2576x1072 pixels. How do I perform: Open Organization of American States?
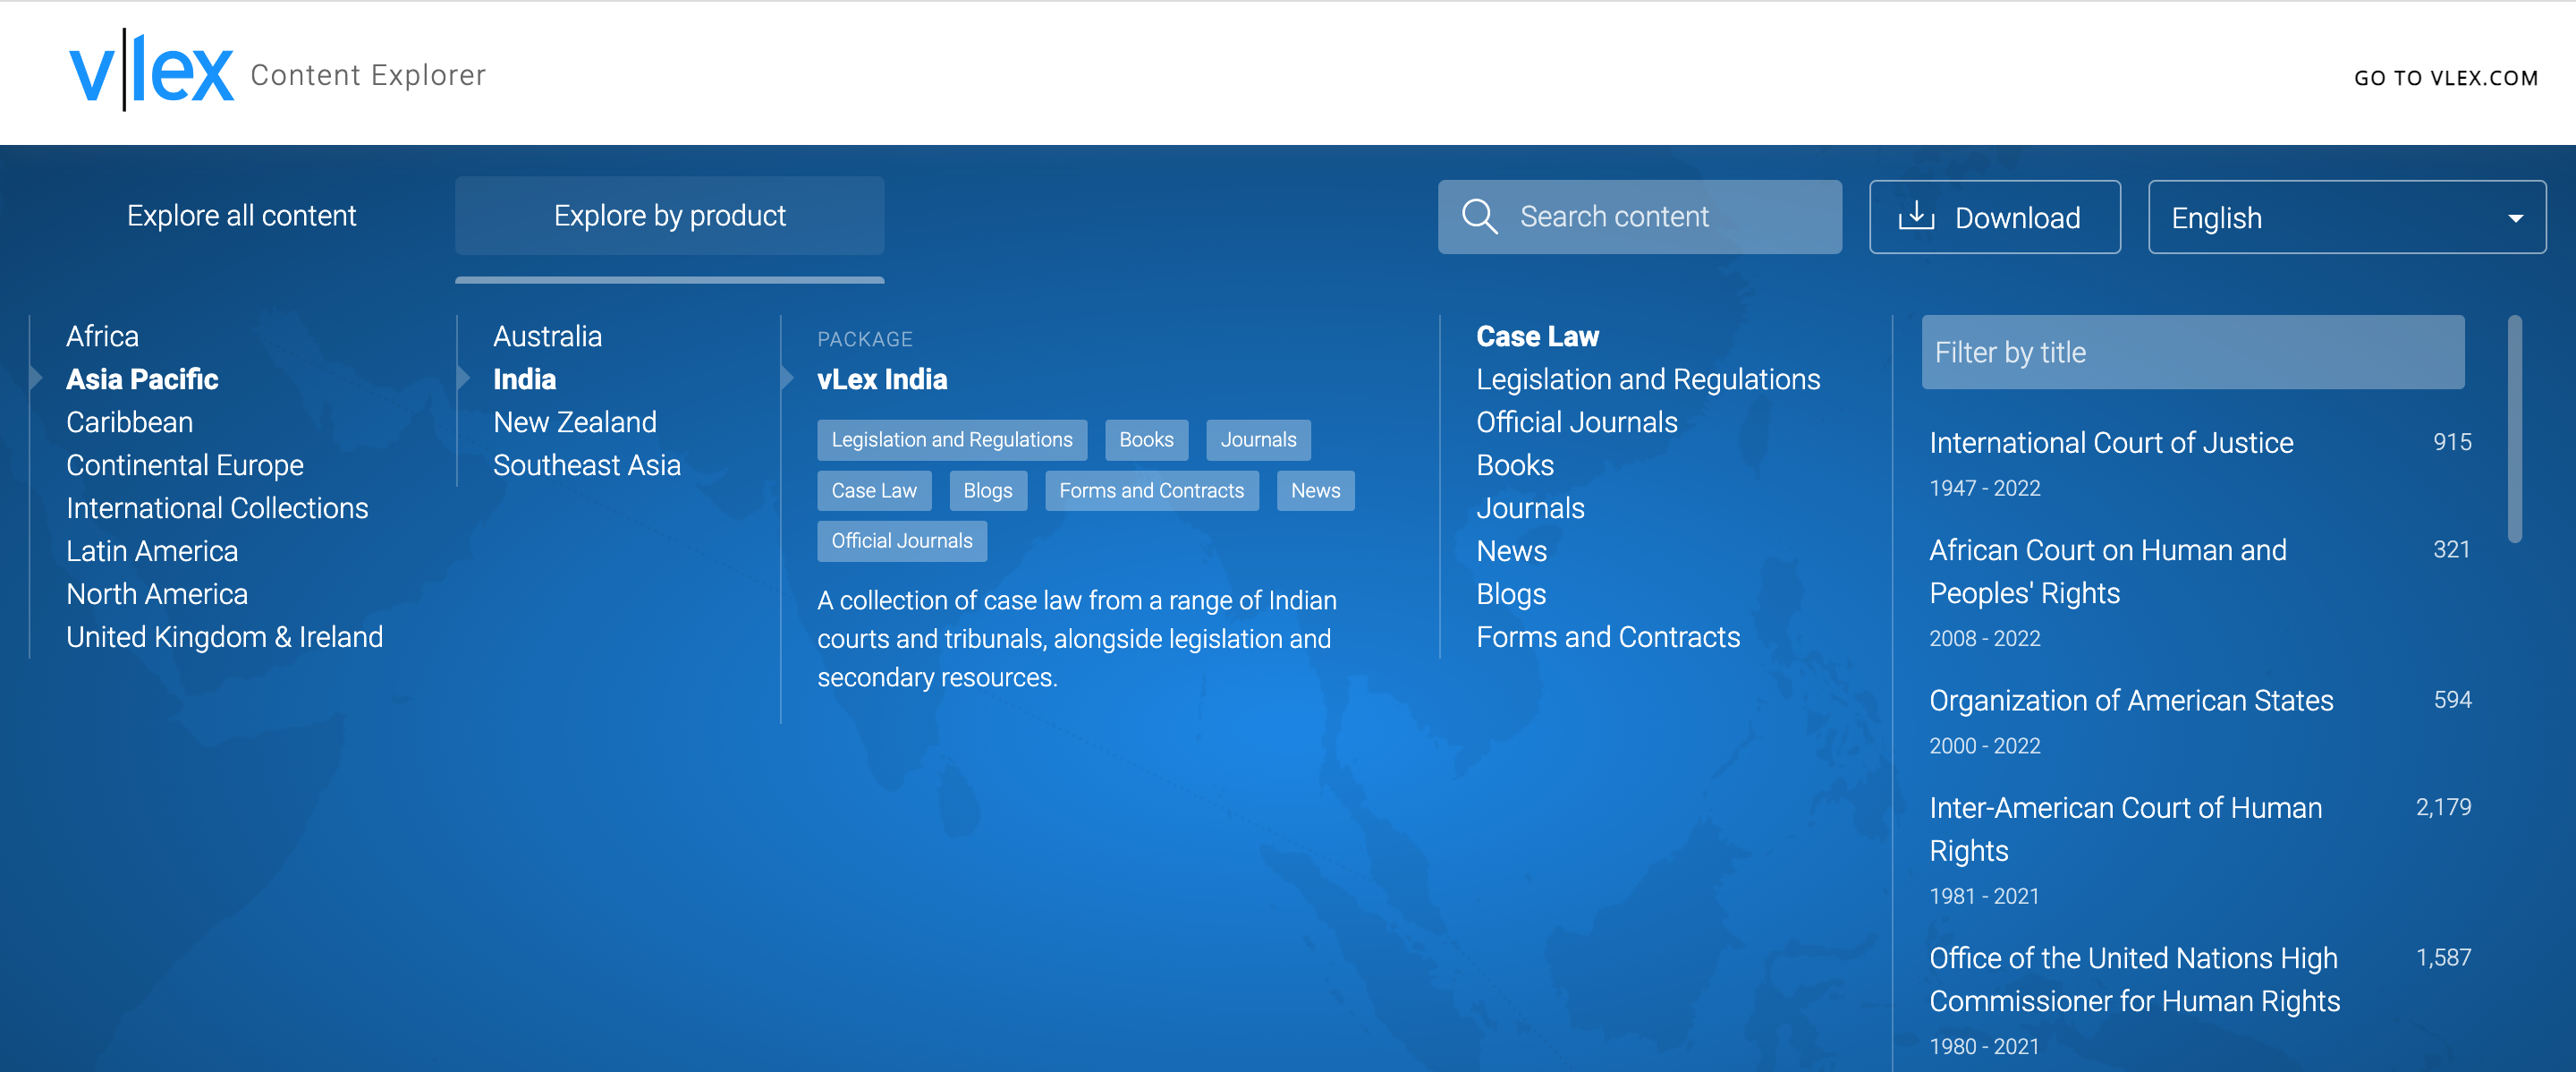2130,701
